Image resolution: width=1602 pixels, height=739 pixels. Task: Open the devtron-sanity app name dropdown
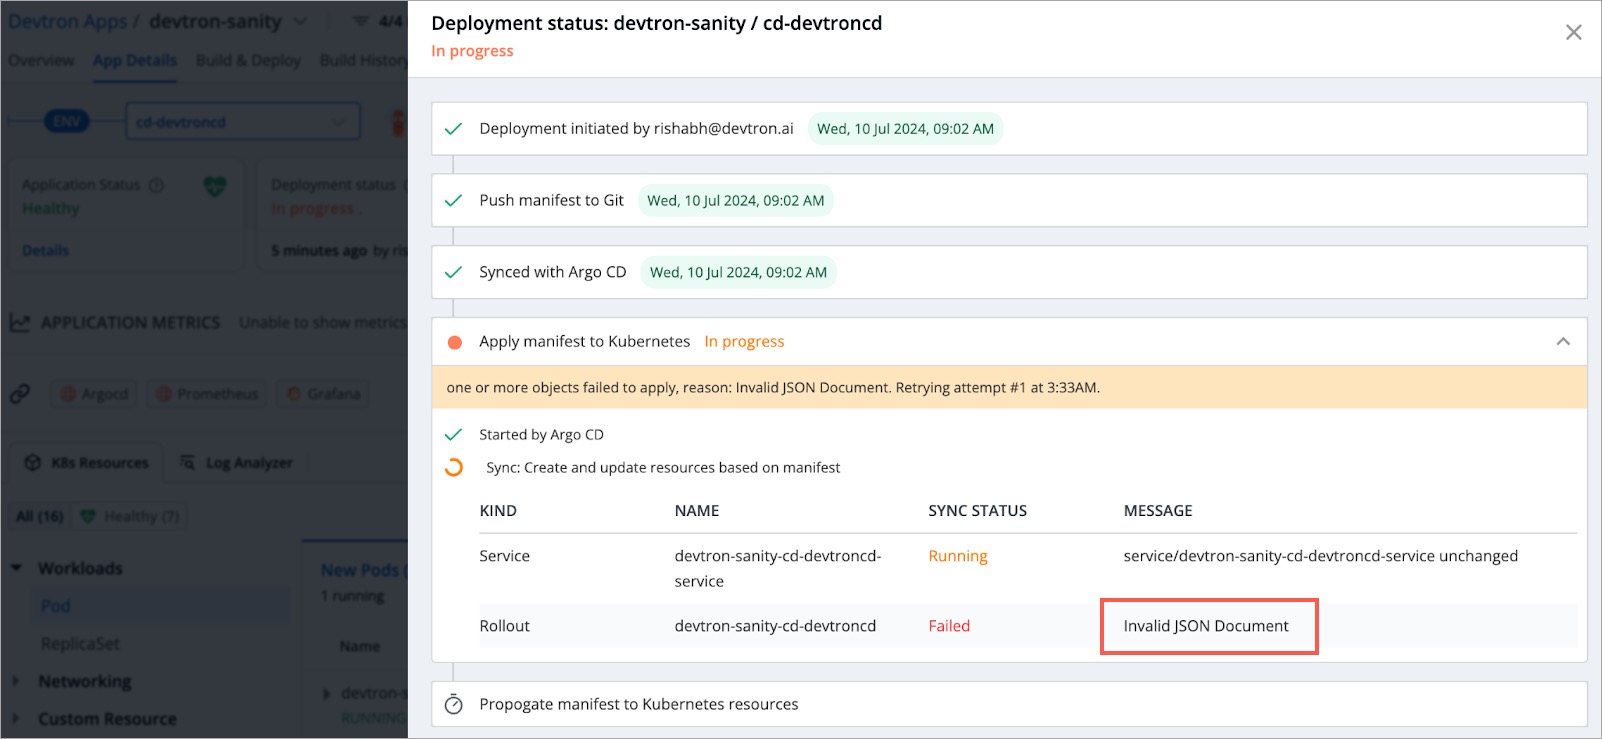(x=300, y=21)
